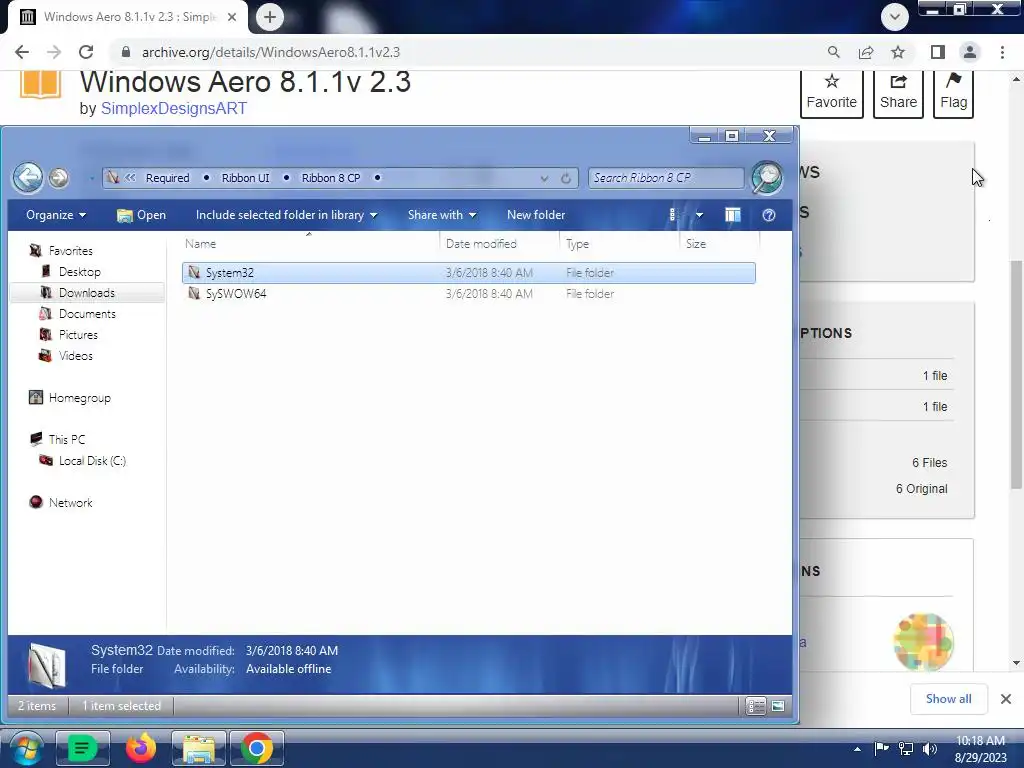The width and height of the screenshot is (1024, 768).
Task: Open the Explorer address history dropdown
Action: (544, 178)
